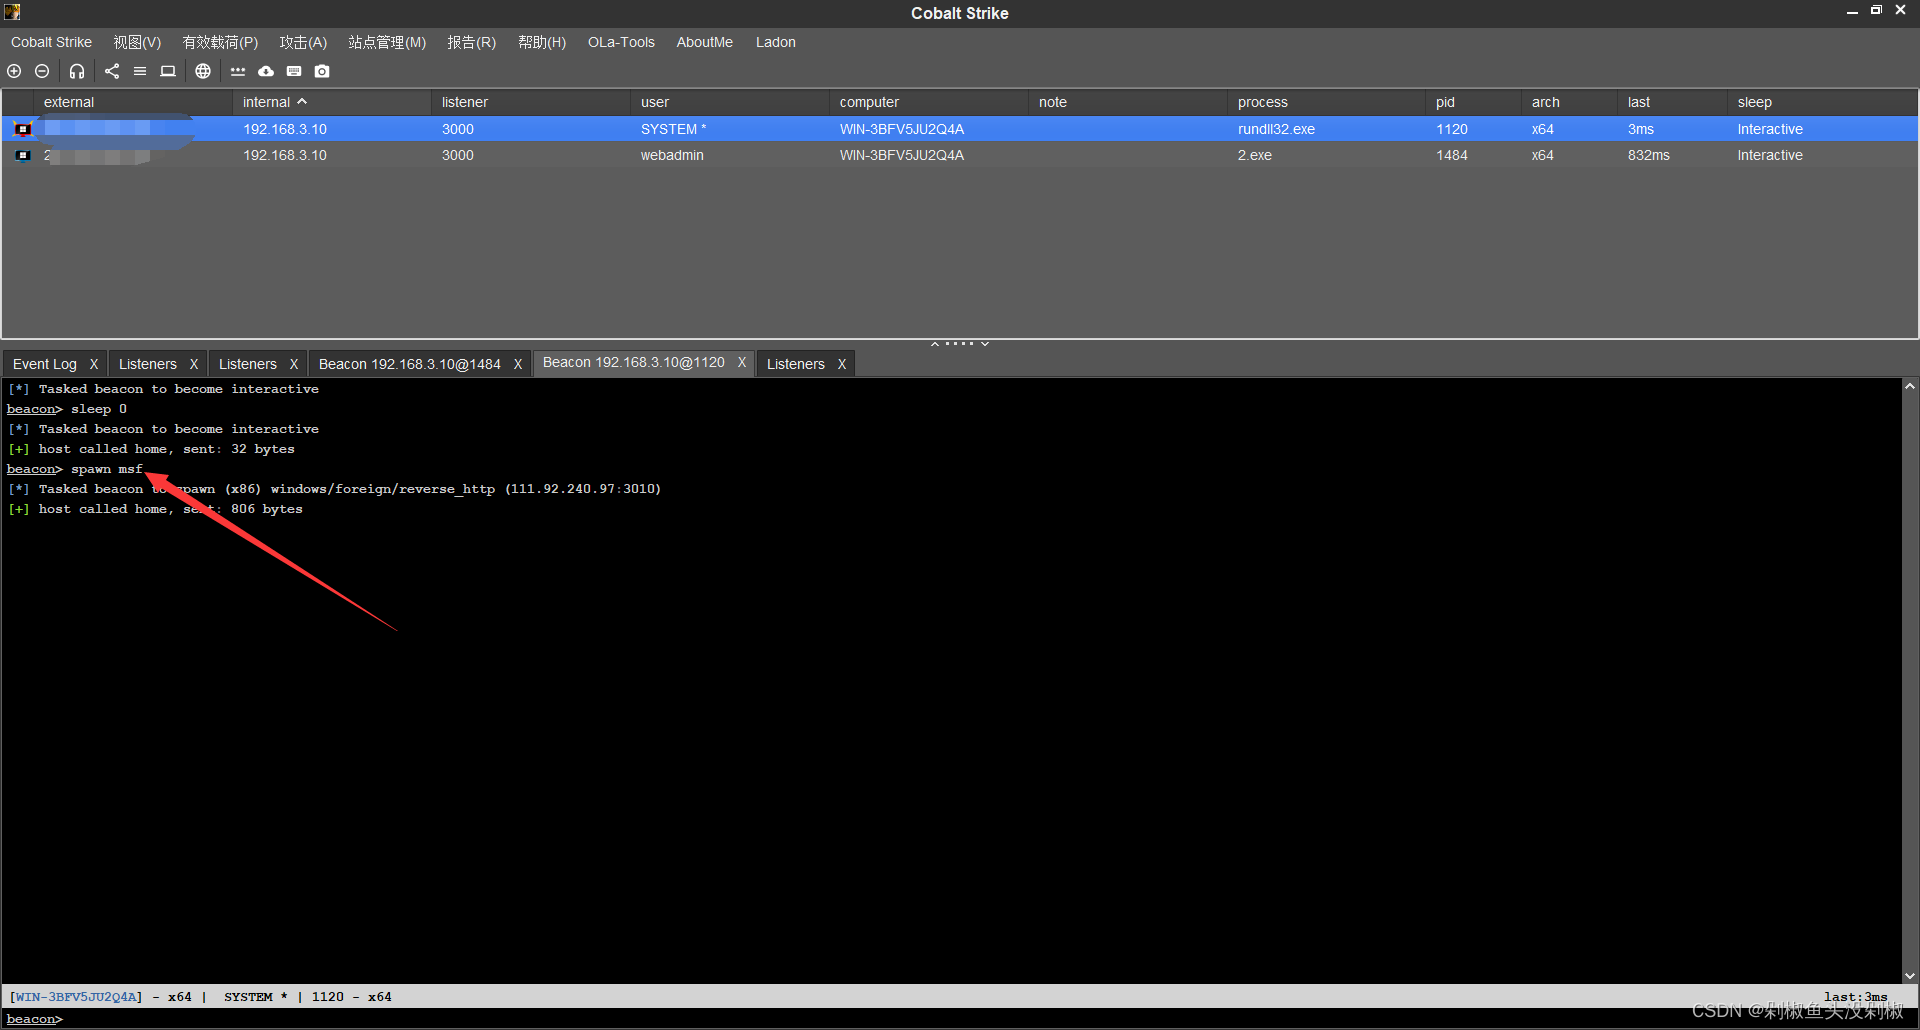Sort by pid column header

(x=1474, y=102)
